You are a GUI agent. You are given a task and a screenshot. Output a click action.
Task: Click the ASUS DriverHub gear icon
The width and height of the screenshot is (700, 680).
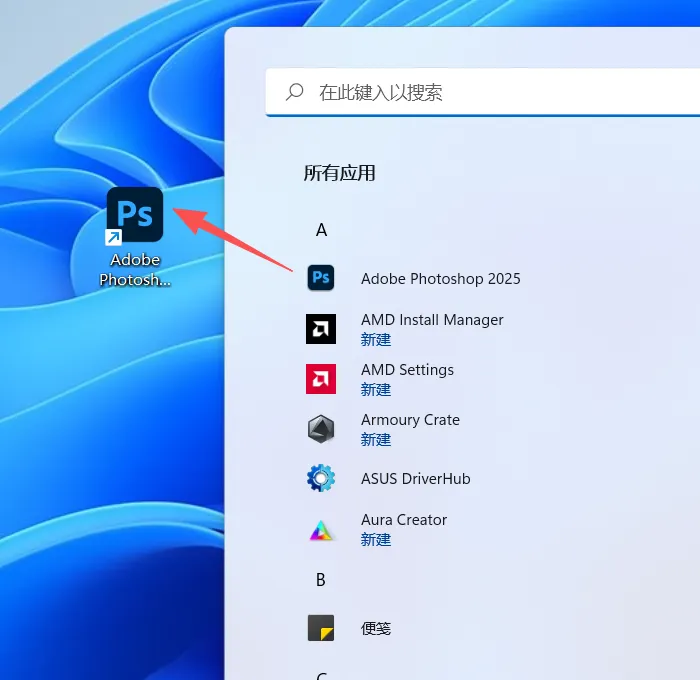[x=321, y=478]
